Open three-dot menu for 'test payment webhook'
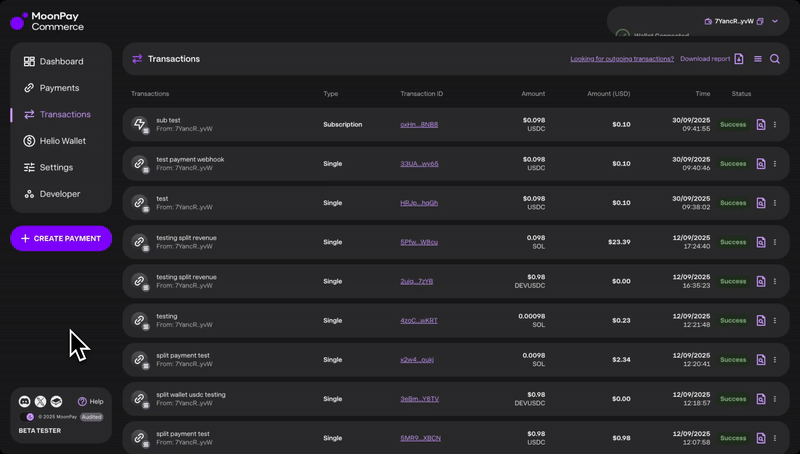Screen dimensions: 800x454 (775, 164)
